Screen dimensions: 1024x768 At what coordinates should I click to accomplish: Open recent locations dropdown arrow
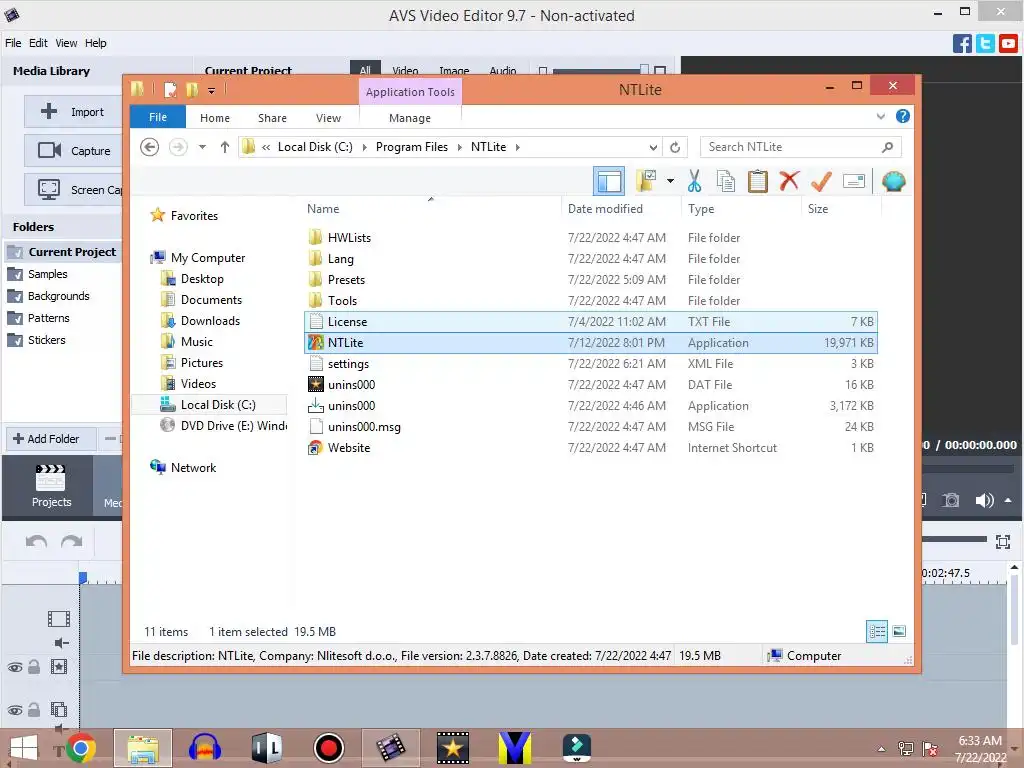click(x=202, y=147)
